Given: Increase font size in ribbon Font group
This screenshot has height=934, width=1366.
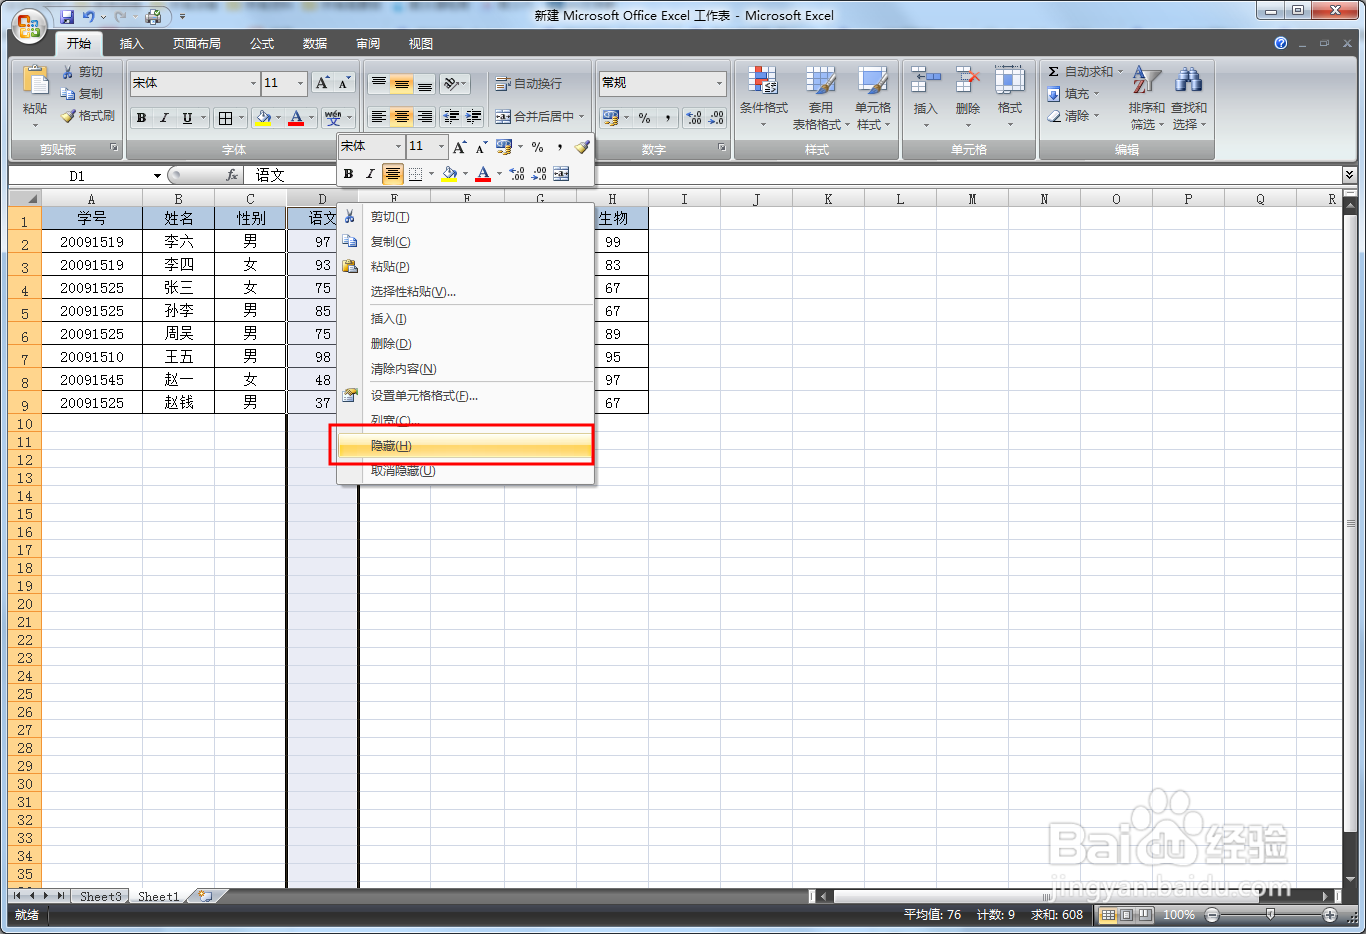Looking at the screenshot, I should click(x=322, y=83).
